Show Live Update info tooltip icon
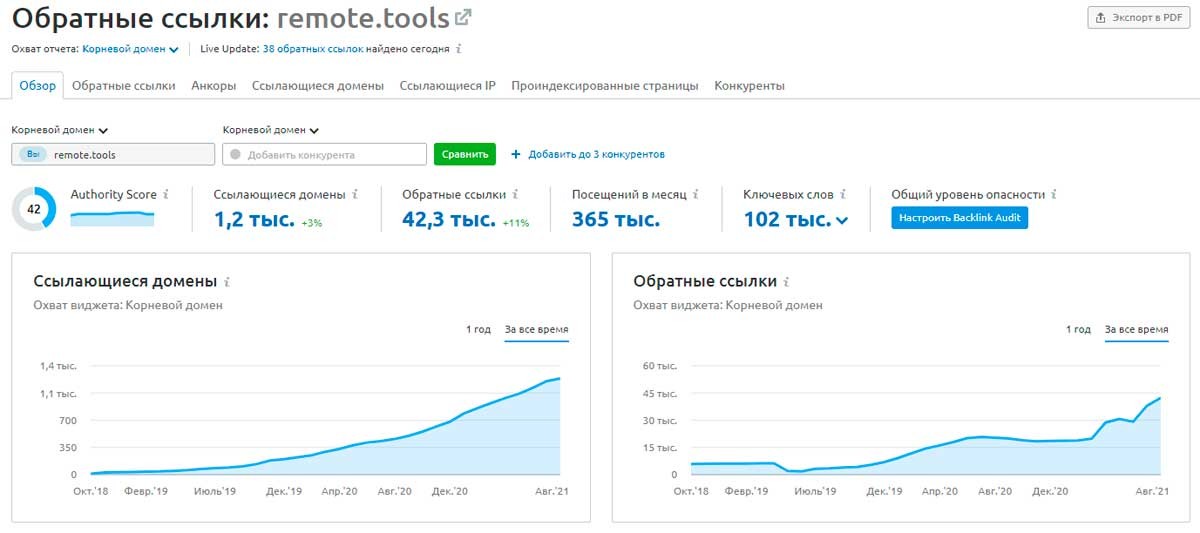Screen dimensions: 1200x533 pos(458,48)
